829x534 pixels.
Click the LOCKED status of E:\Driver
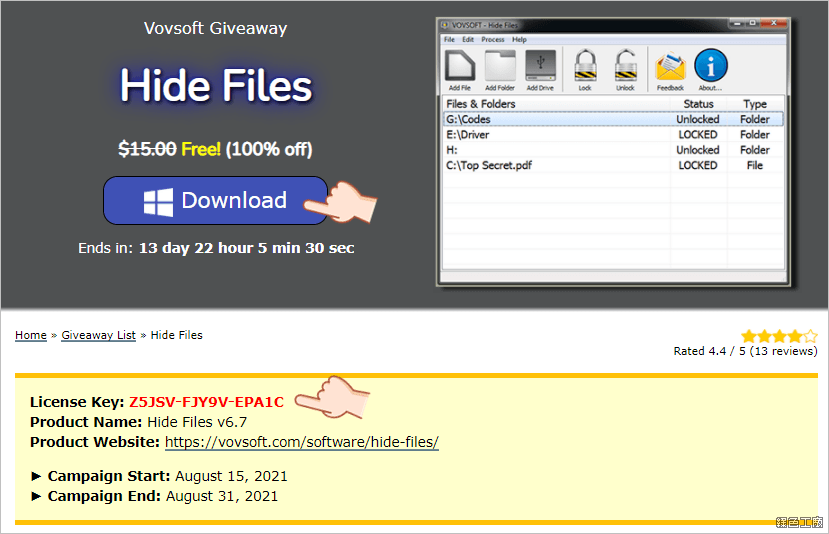tap(698, 135)
